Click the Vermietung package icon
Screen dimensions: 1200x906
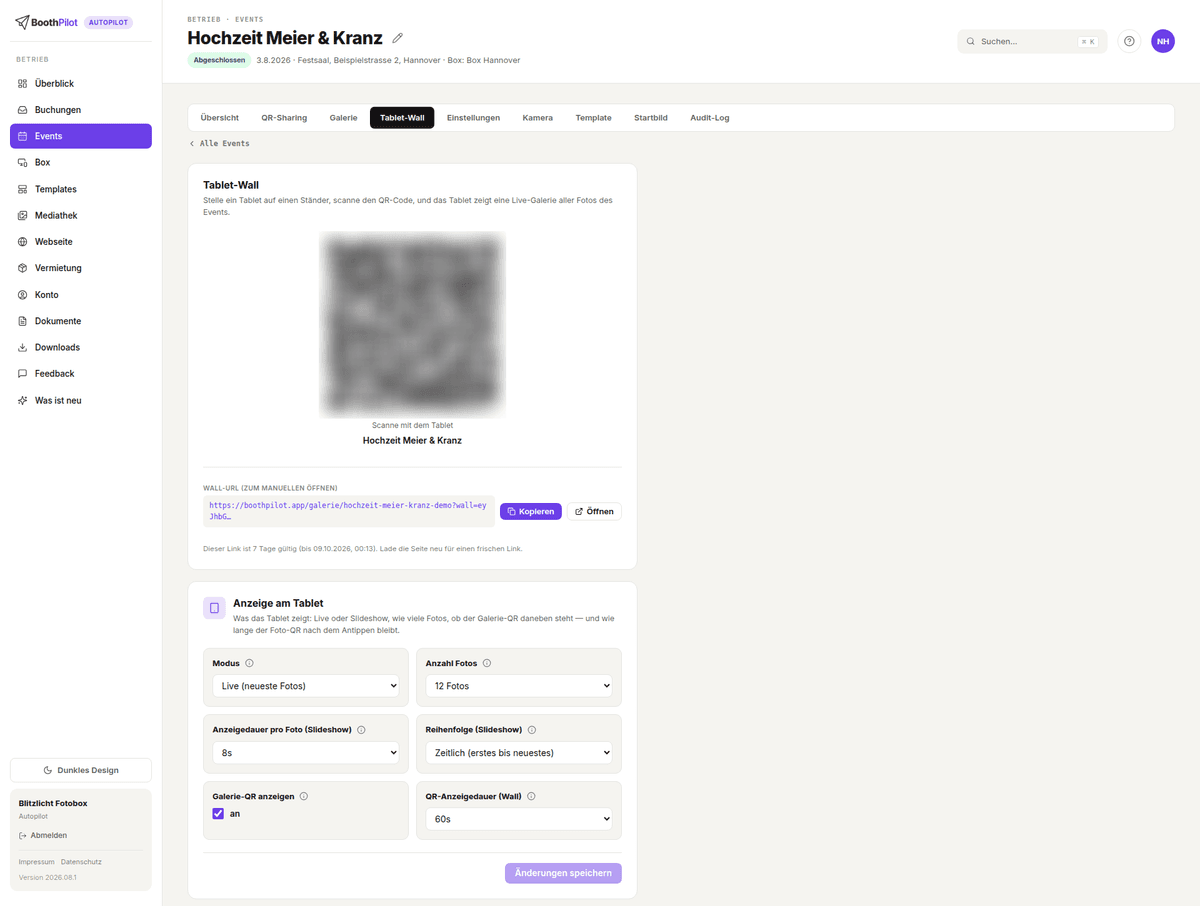click(x=23, y=268)
